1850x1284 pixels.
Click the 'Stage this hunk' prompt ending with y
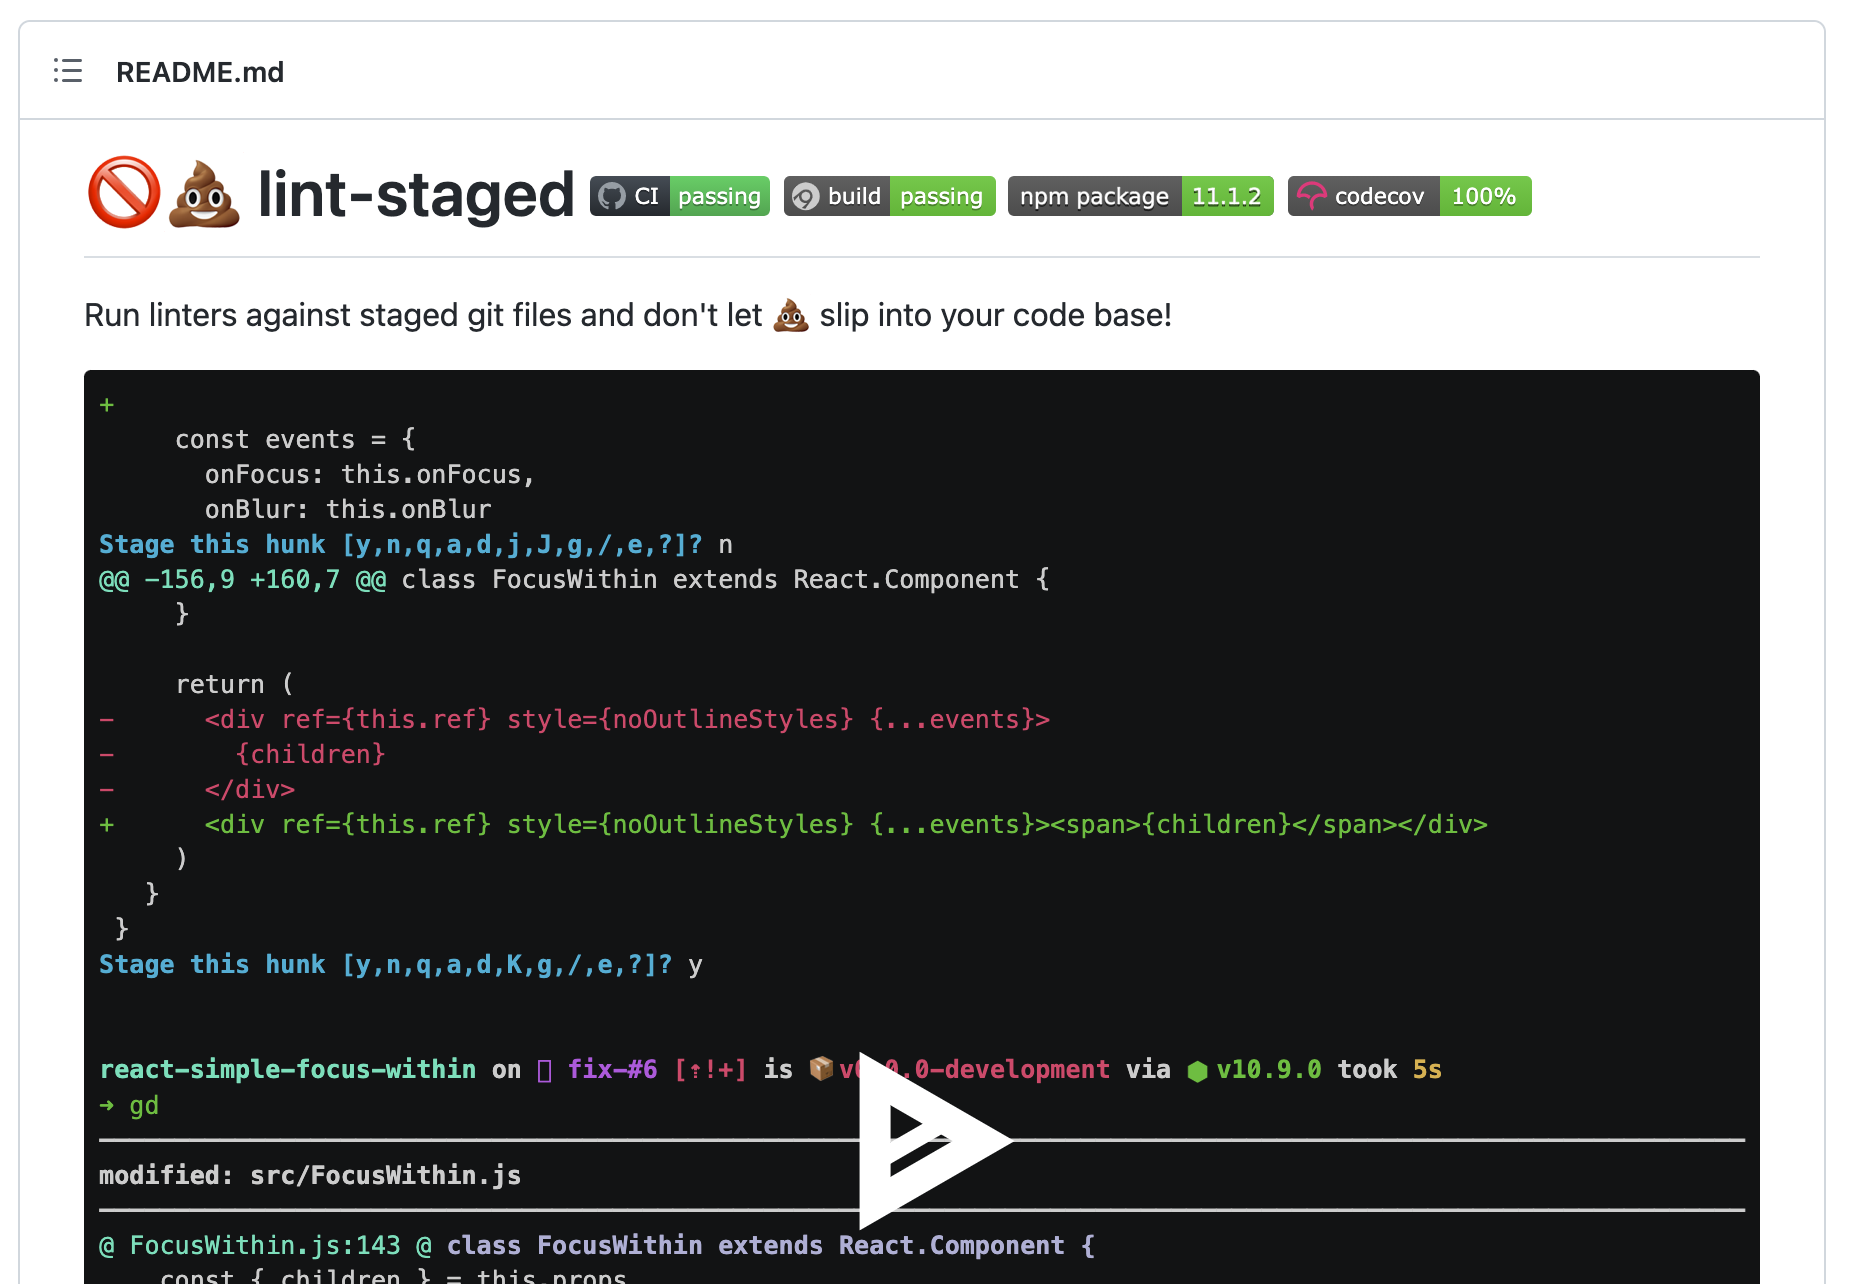tap(401, 965)
